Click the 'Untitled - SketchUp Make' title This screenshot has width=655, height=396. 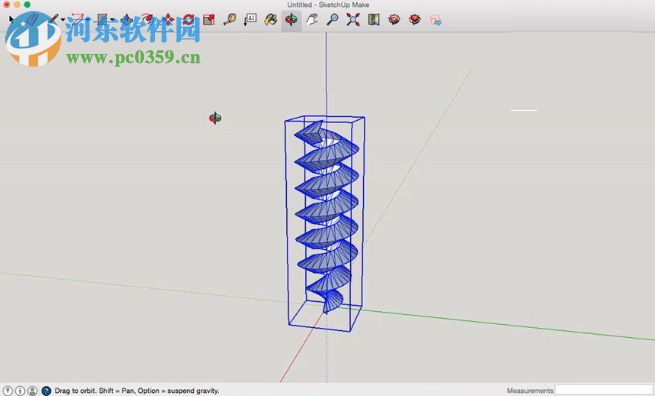[x=328, y=5]
